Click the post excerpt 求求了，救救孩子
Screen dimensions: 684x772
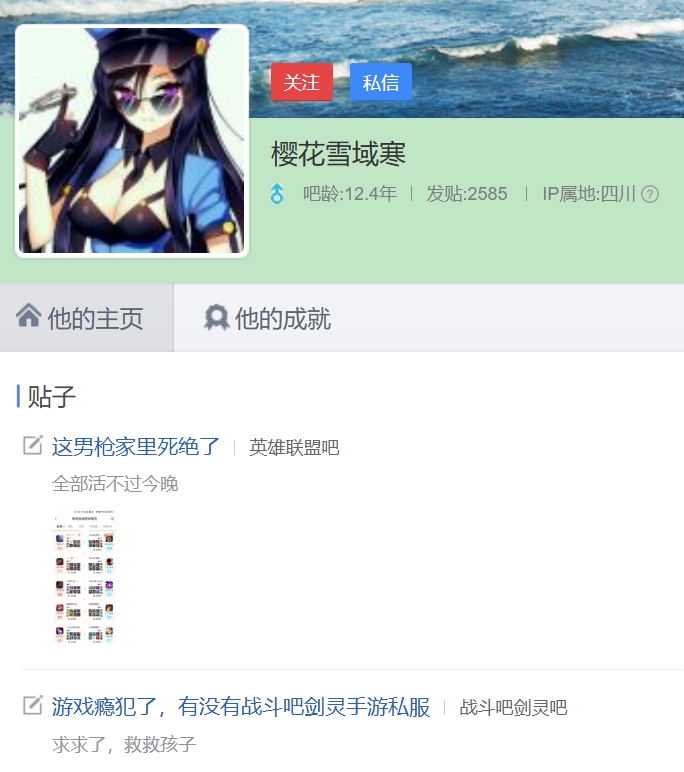click(124, 744)
